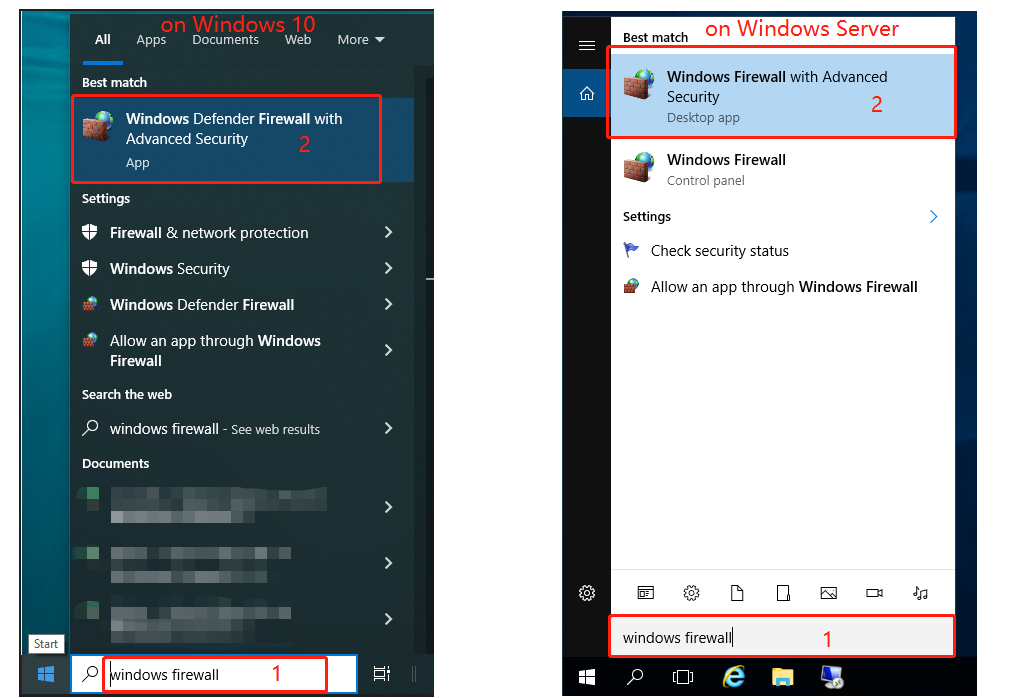Expand the Windows 10 Allow an app chevron
Image resolution: width=1009 pixels, height=698 pixels.
[388, 350]
